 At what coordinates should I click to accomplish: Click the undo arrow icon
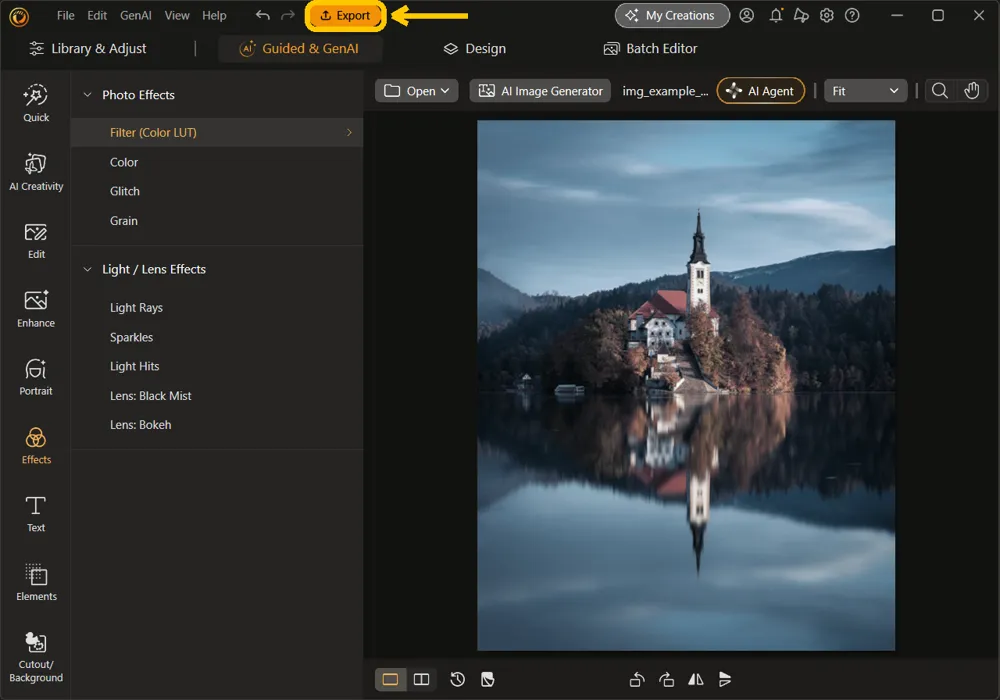[262, 15]
